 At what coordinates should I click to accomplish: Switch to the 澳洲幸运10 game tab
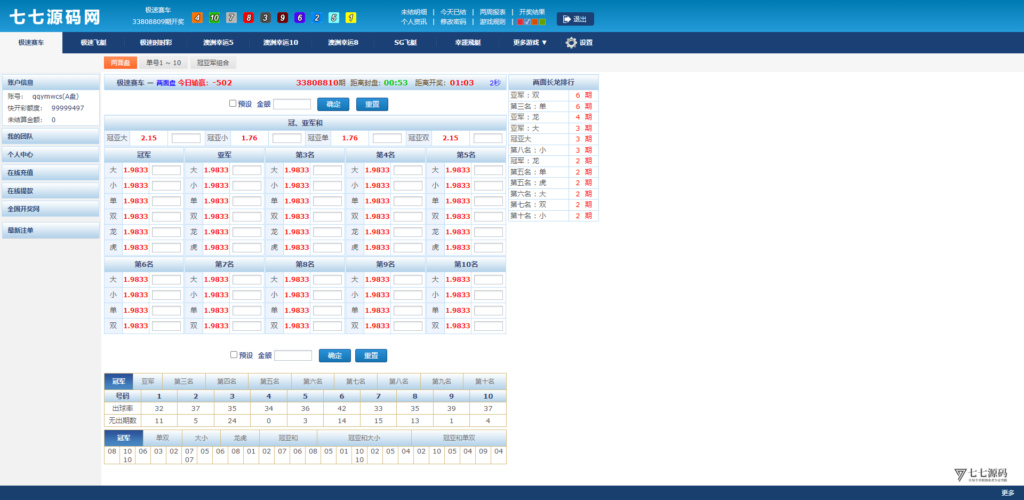[x=280, y=43]
